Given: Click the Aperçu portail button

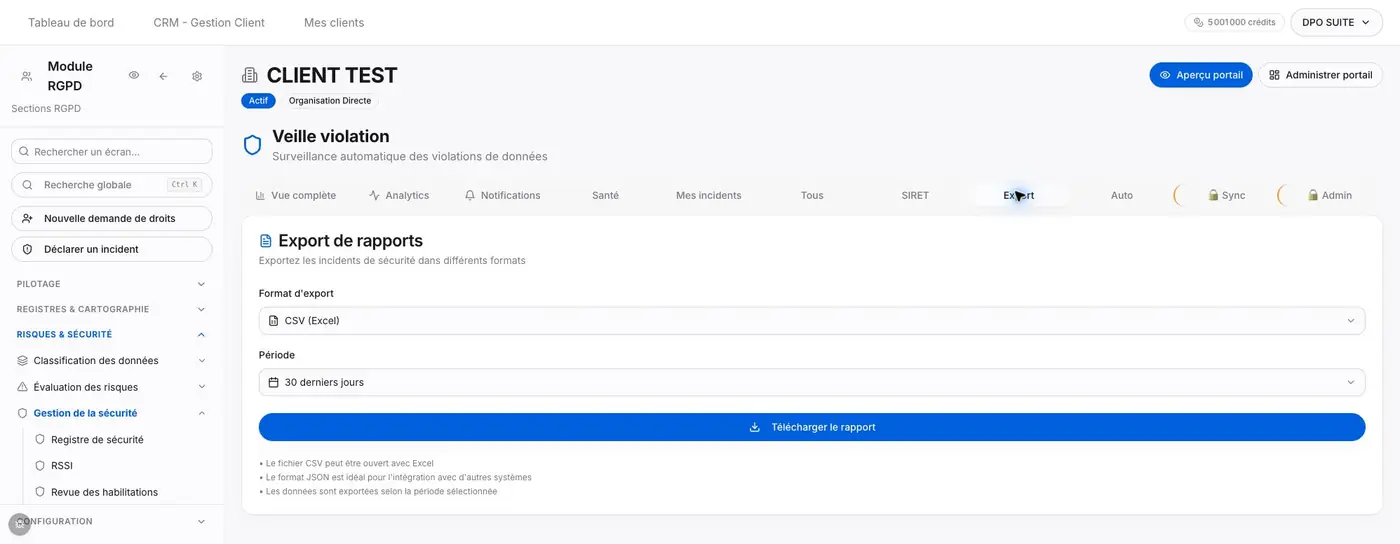Looking at the screenshot, I should (x=1200, y=75).
